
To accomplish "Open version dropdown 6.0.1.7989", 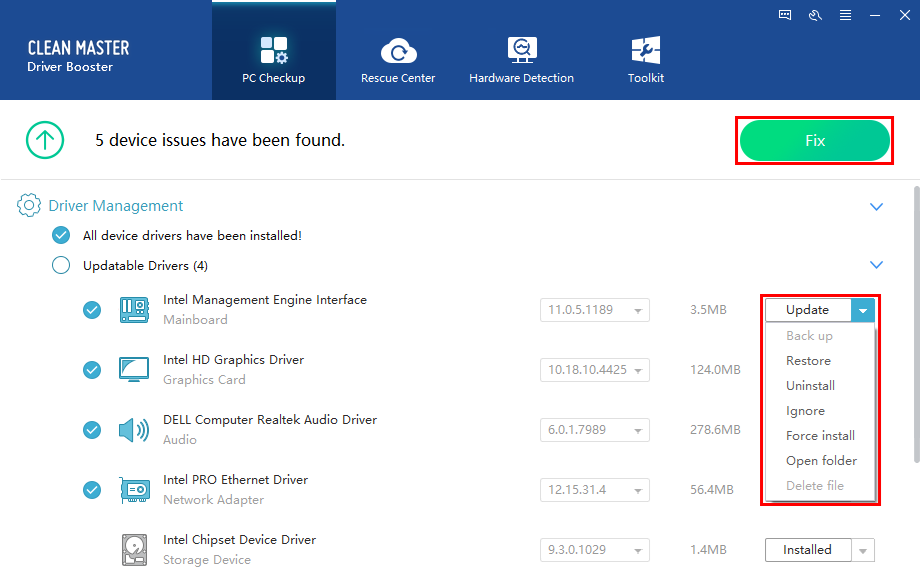I will coord(594,430).
